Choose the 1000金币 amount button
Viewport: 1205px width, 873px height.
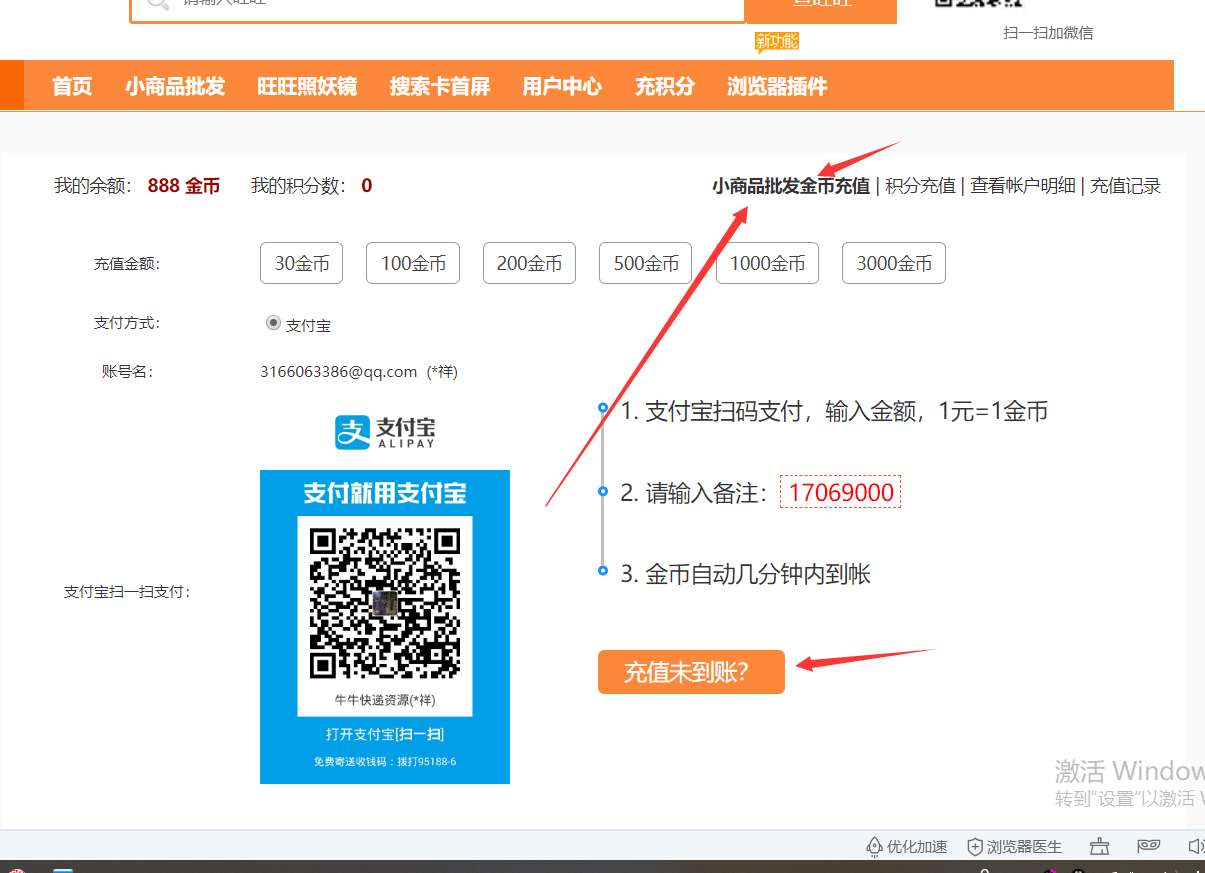click(768, 263)
